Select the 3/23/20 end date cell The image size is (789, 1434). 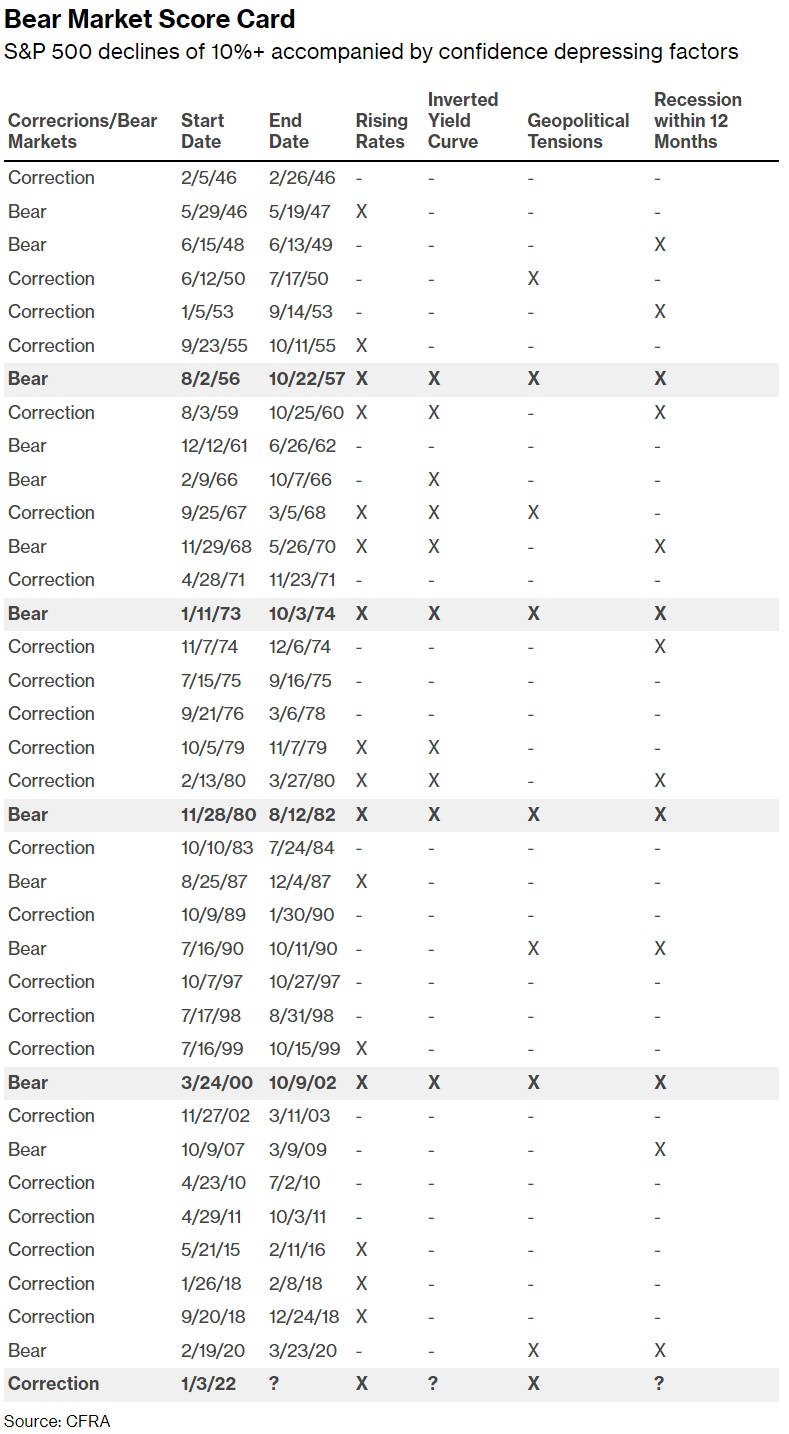coord(303,1351)
